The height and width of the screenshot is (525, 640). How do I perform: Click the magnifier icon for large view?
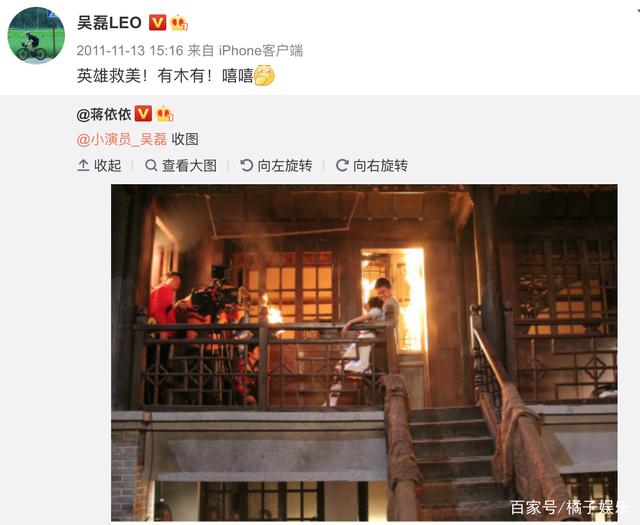(151, 165)
